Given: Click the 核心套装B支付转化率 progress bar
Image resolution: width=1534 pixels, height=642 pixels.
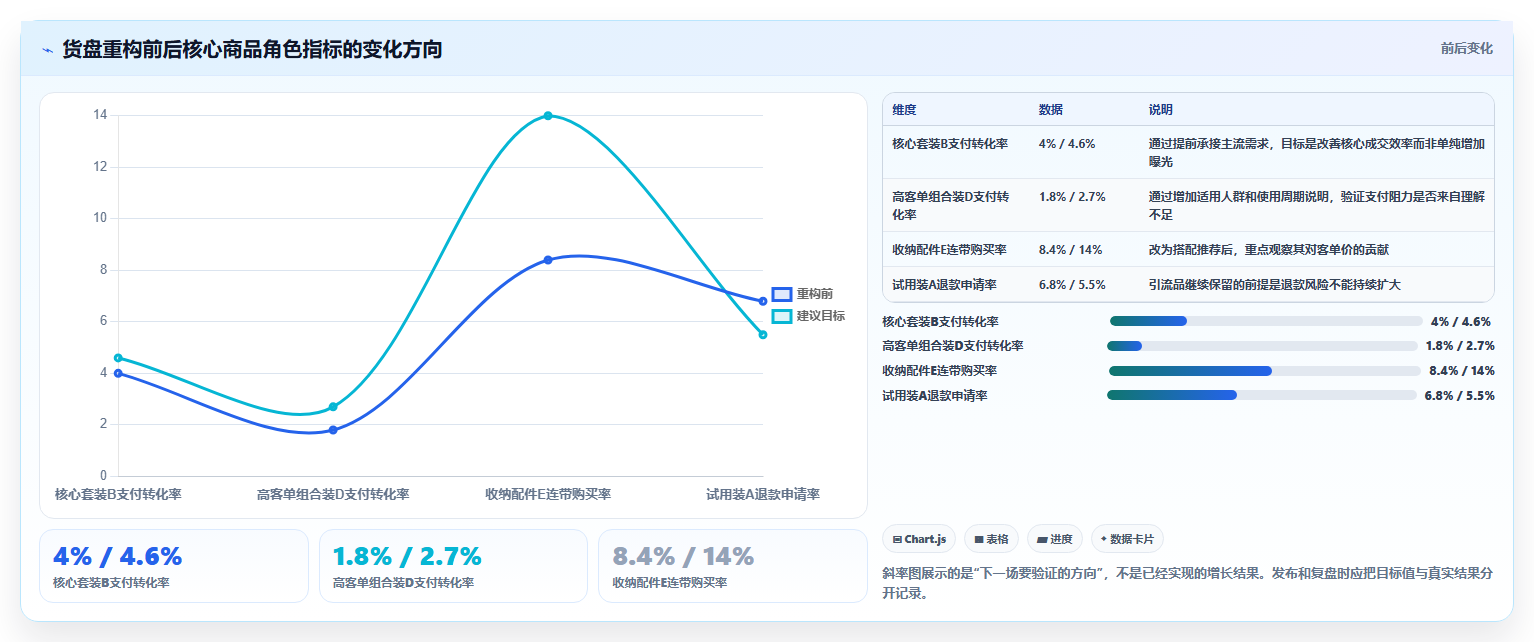Looking at the screenshot, I should tap(1266, 321).
